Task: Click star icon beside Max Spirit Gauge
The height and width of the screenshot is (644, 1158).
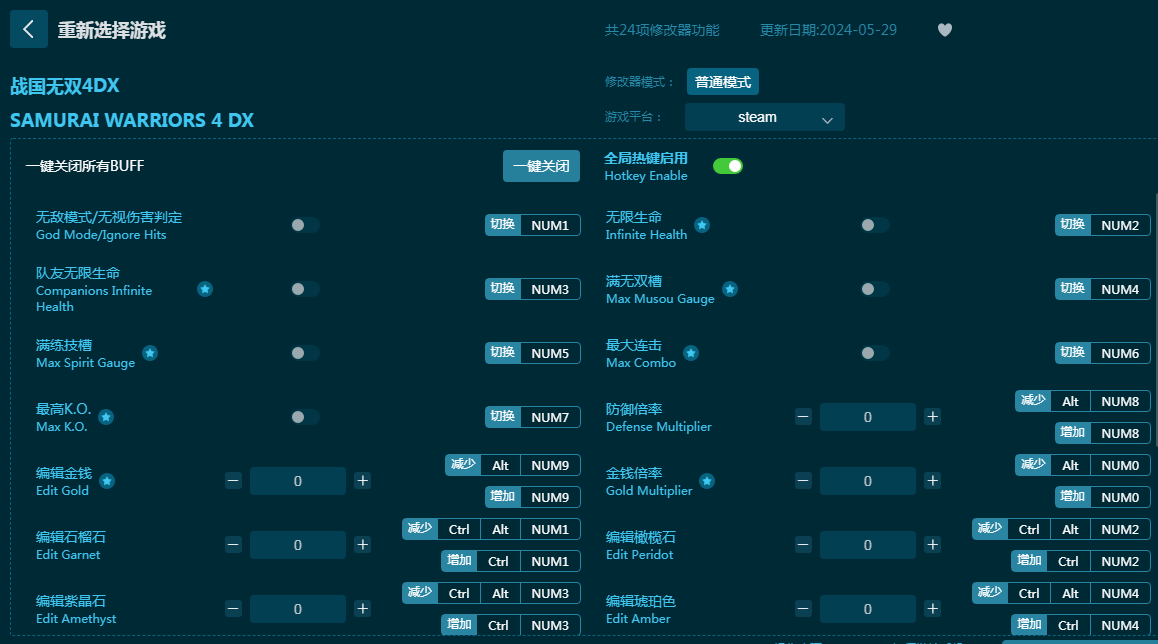Action: pos(150,353)
